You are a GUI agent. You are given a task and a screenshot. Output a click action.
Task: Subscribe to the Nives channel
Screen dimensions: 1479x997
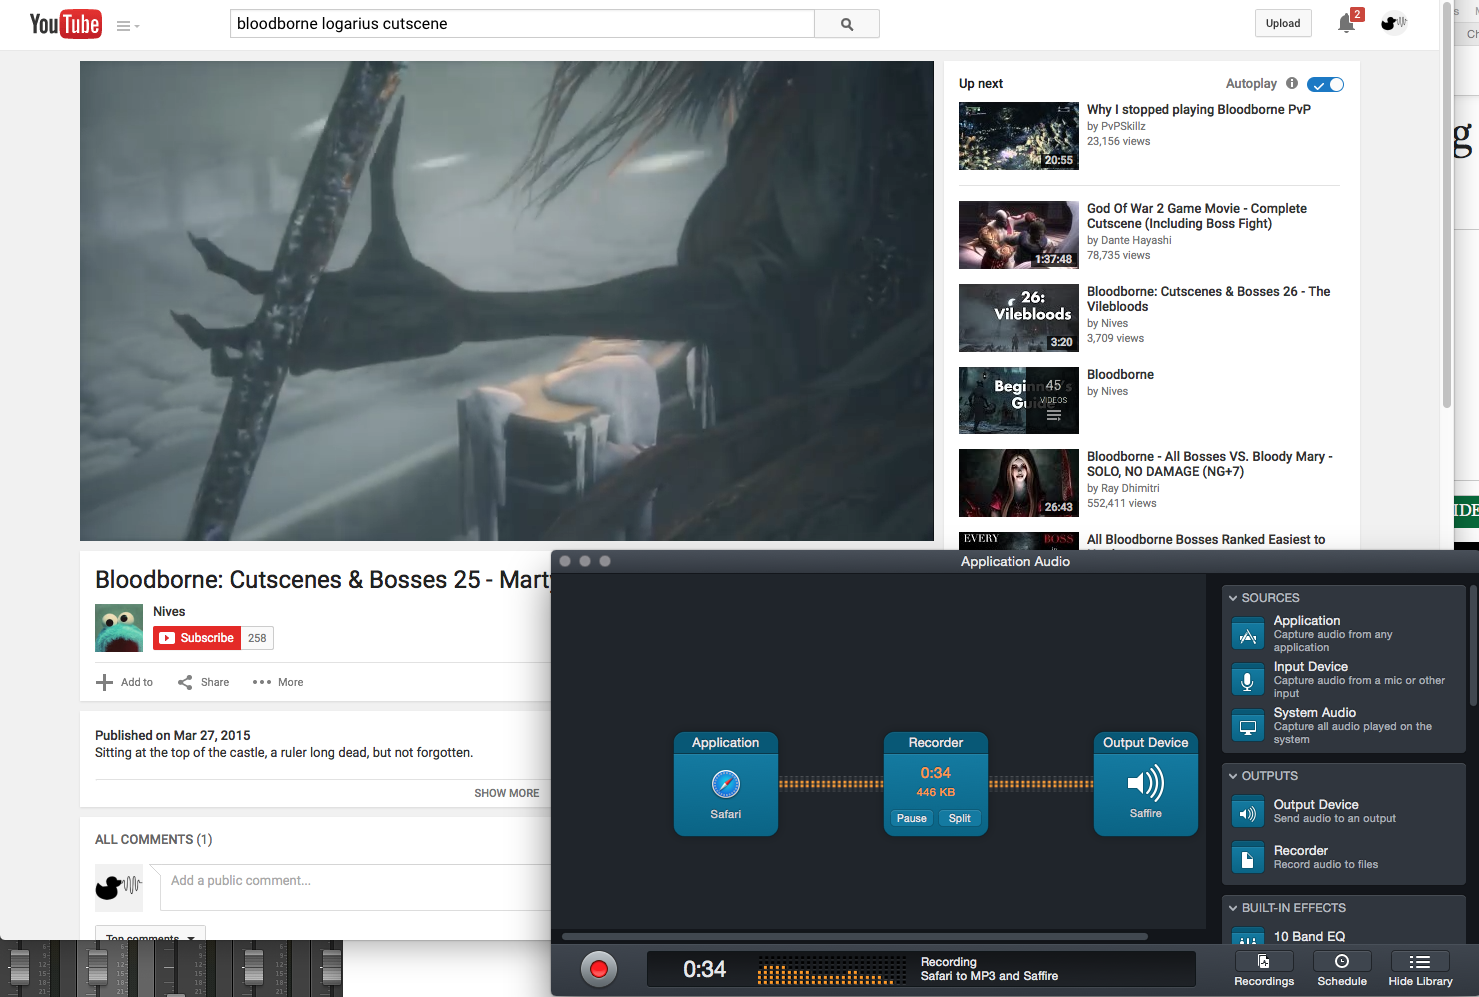point(197,638)
